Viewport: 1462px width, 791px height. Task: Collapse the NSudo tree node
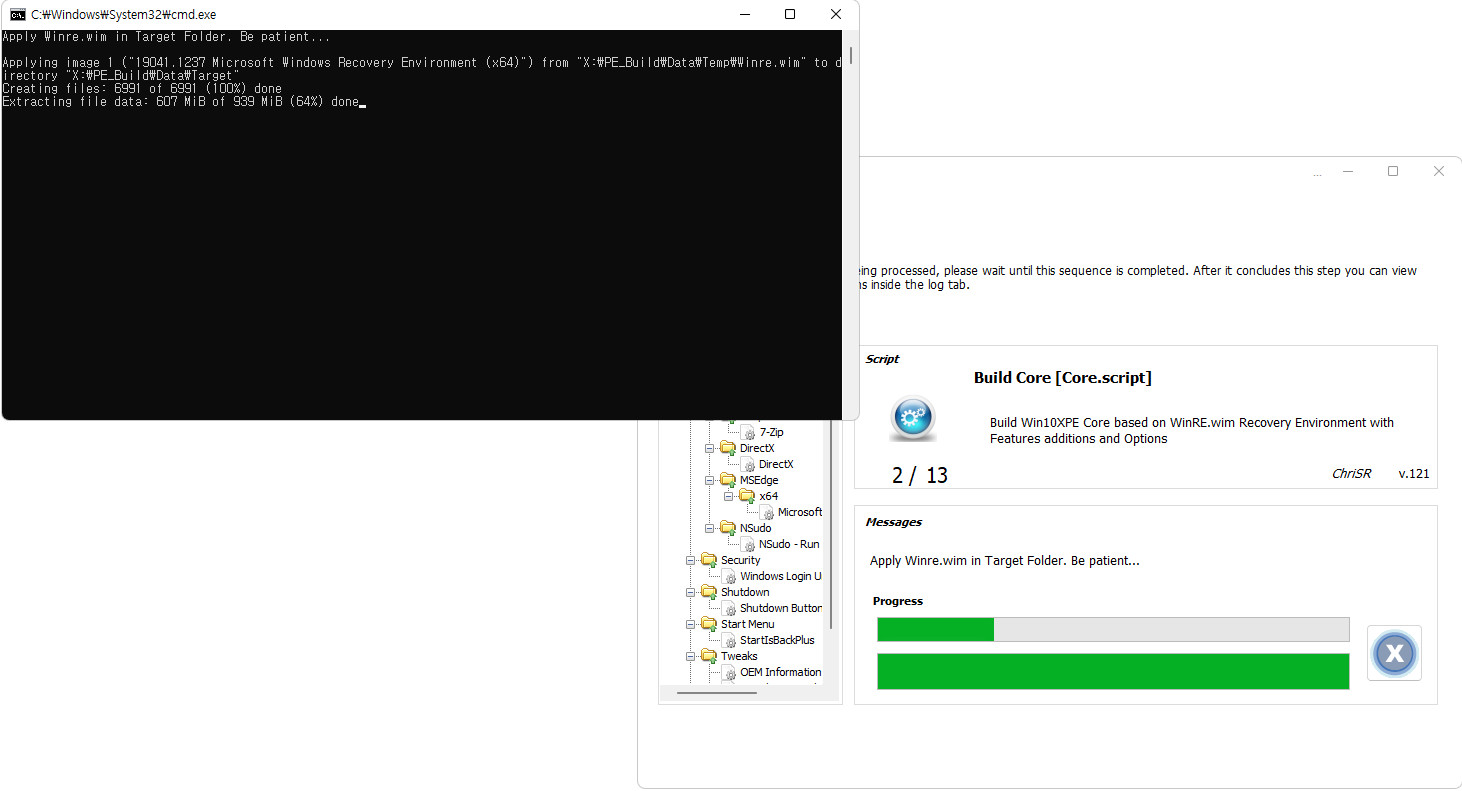pyautogui.click(x=709, y=528)
